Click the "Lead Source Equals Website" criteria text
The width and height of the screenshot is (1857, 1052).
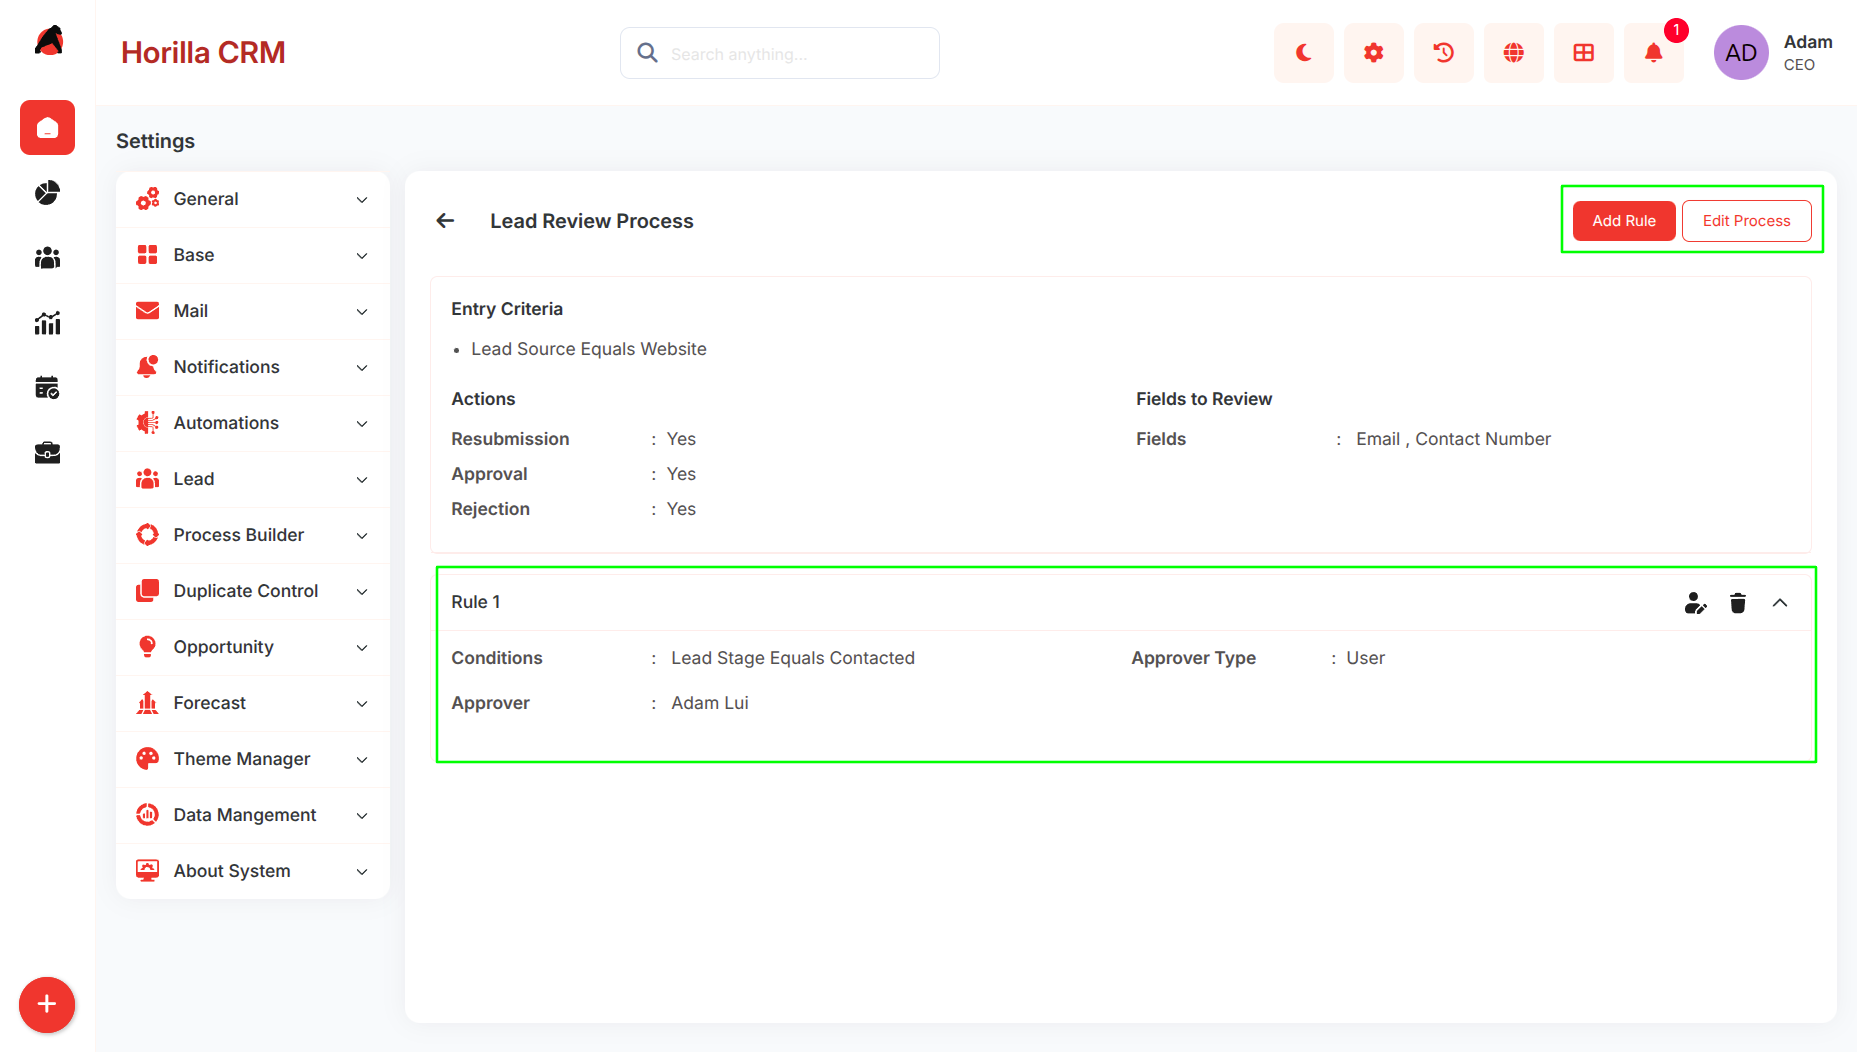coord(589,349)
